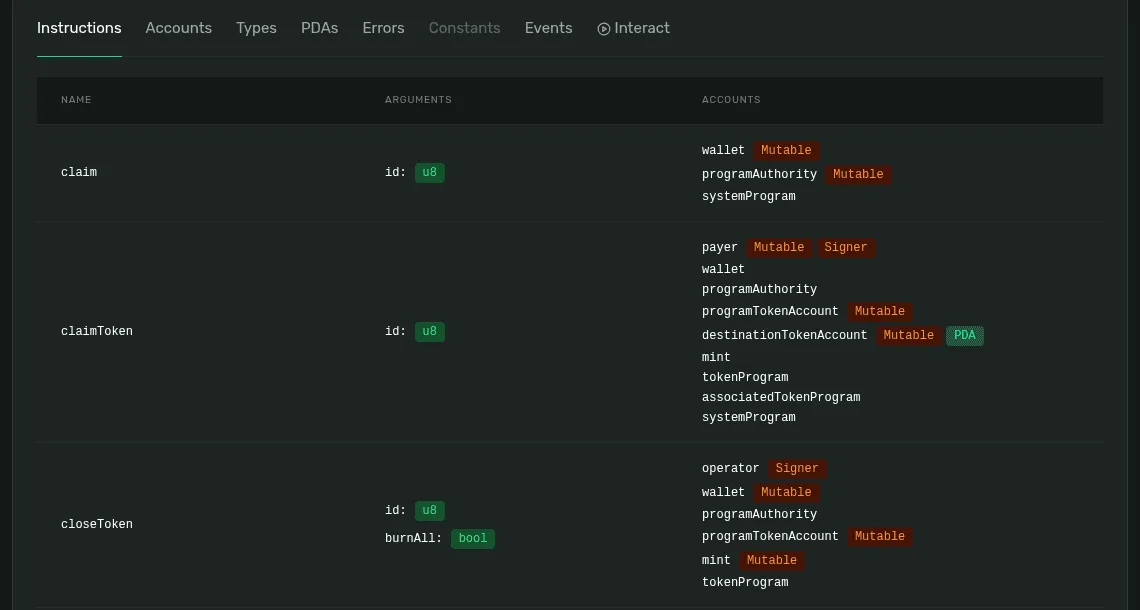
Task: Click Mutable badge next to closeToken wallet
Action: pos(786,492)
